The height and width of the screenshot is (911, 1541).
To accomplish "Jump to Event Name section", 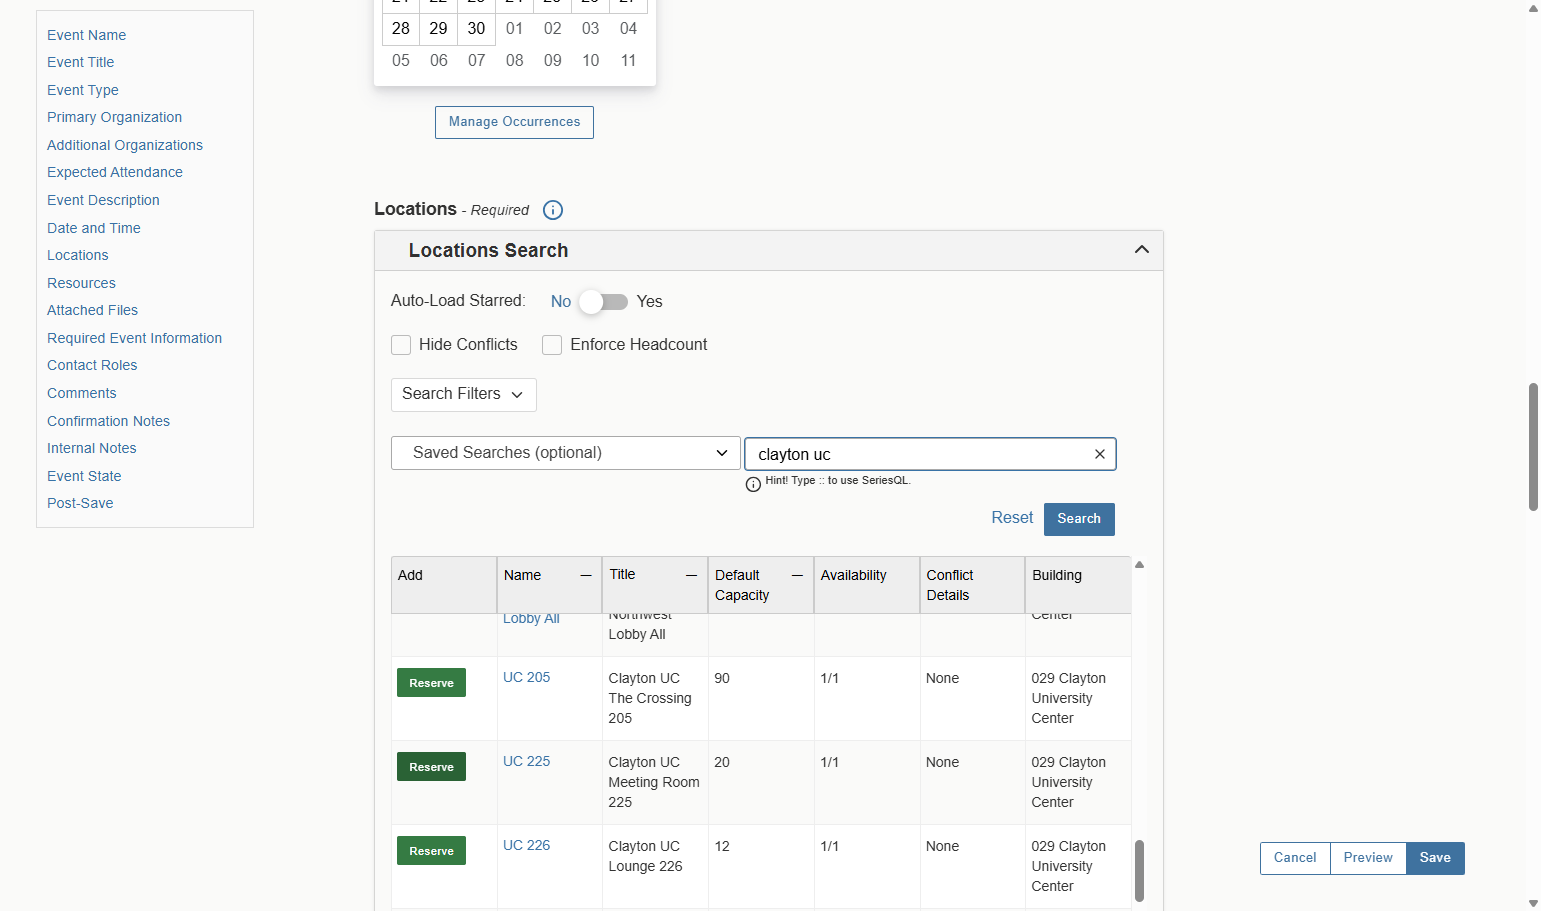I will [x=87, y=35].
